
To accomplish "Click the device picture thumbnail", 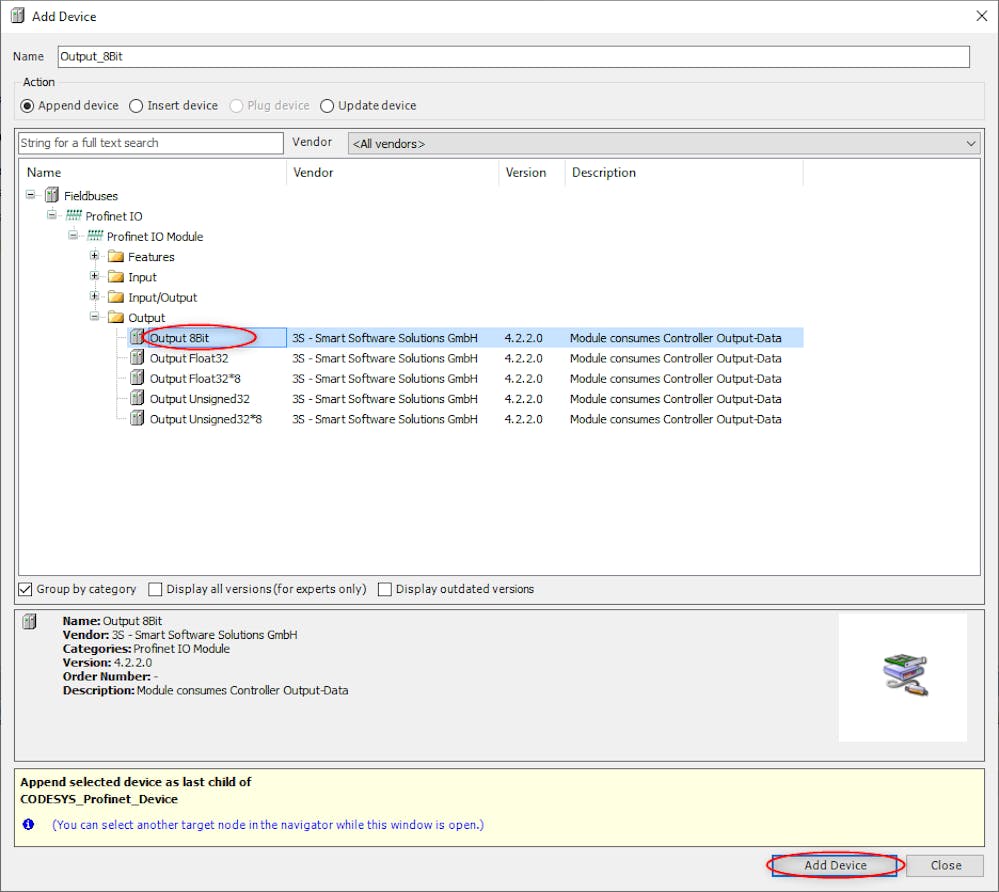I will 903,677.
